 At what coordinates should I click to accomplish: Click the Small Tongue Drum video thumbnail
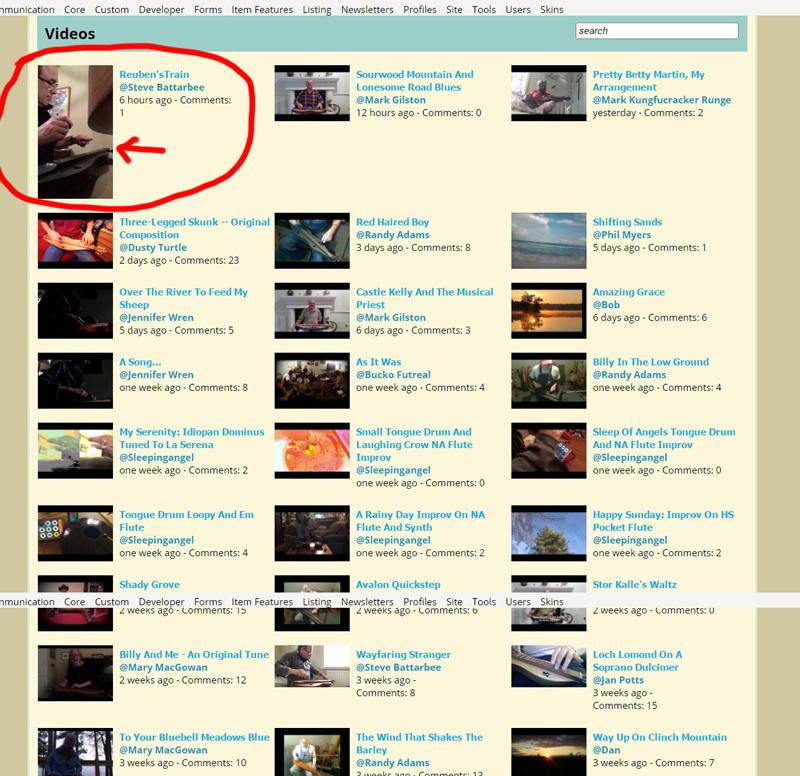(312, 452)
